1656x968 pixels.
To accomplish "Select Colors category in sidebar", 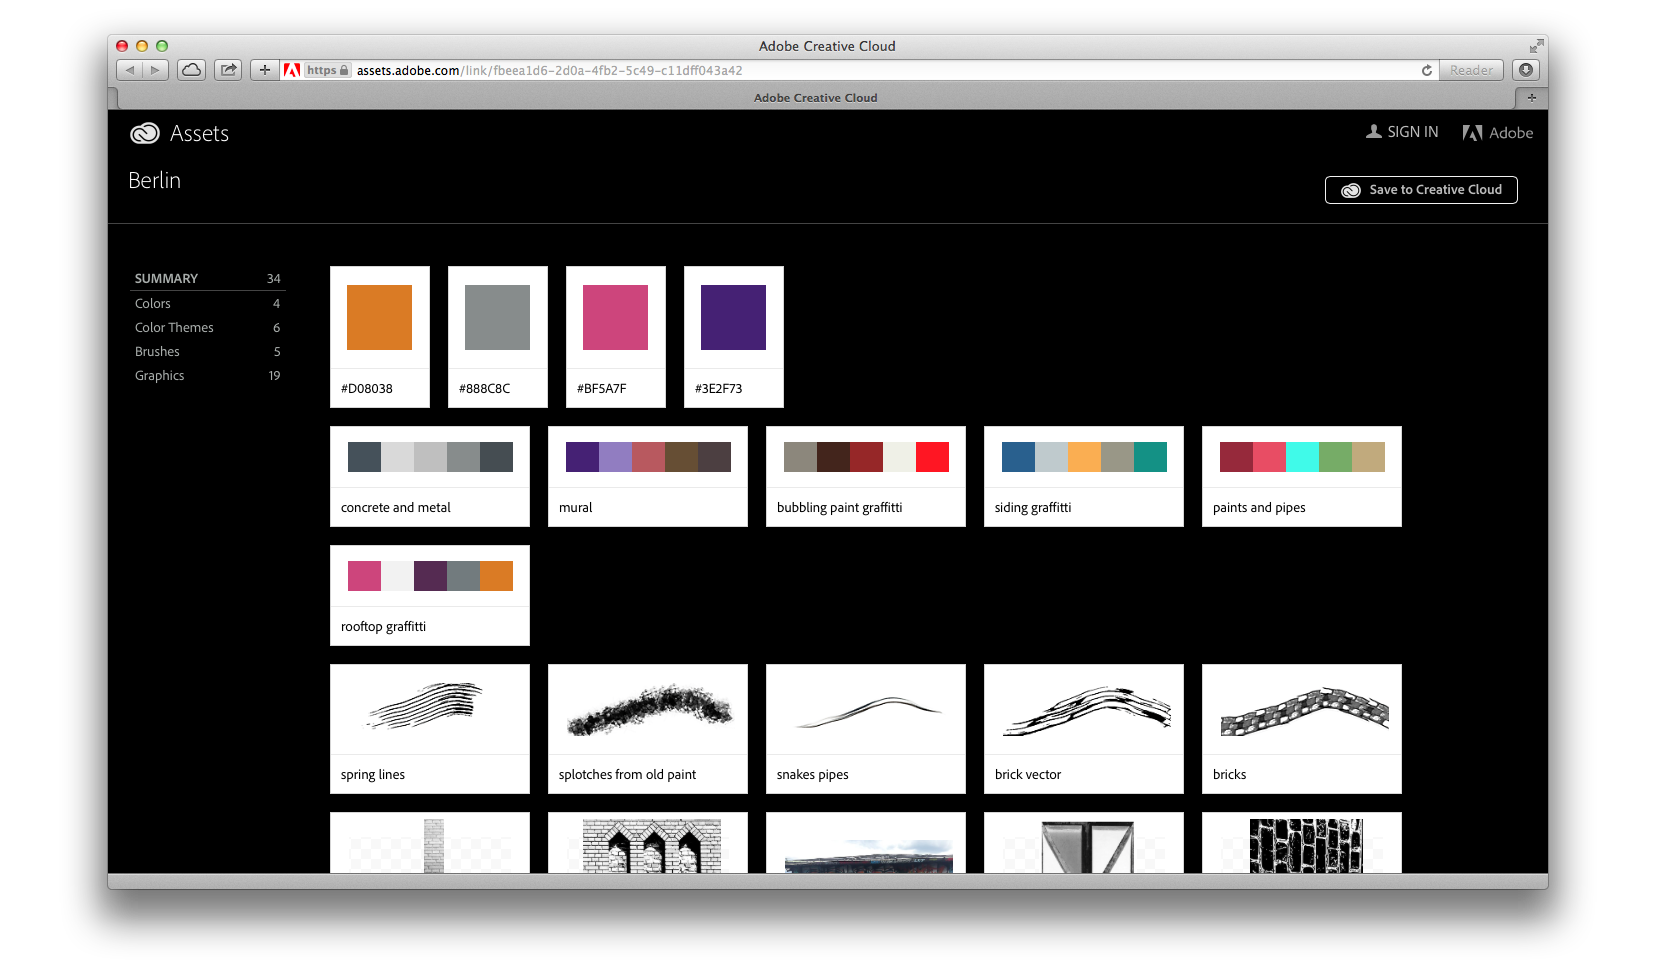I will [208, 303].
